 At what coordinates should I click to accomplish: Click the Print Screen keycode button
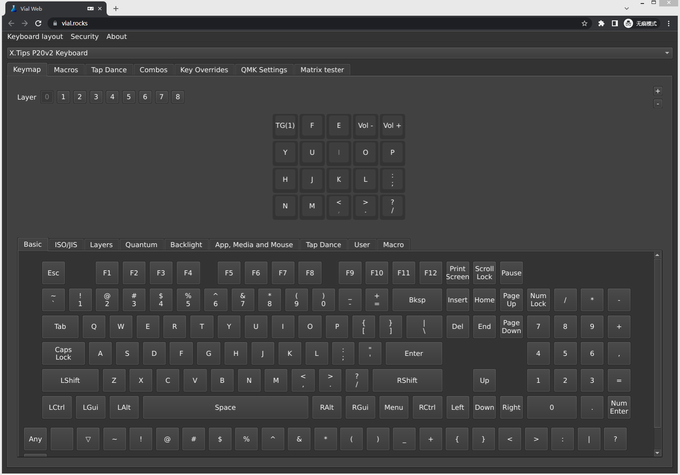click(457, 272)
